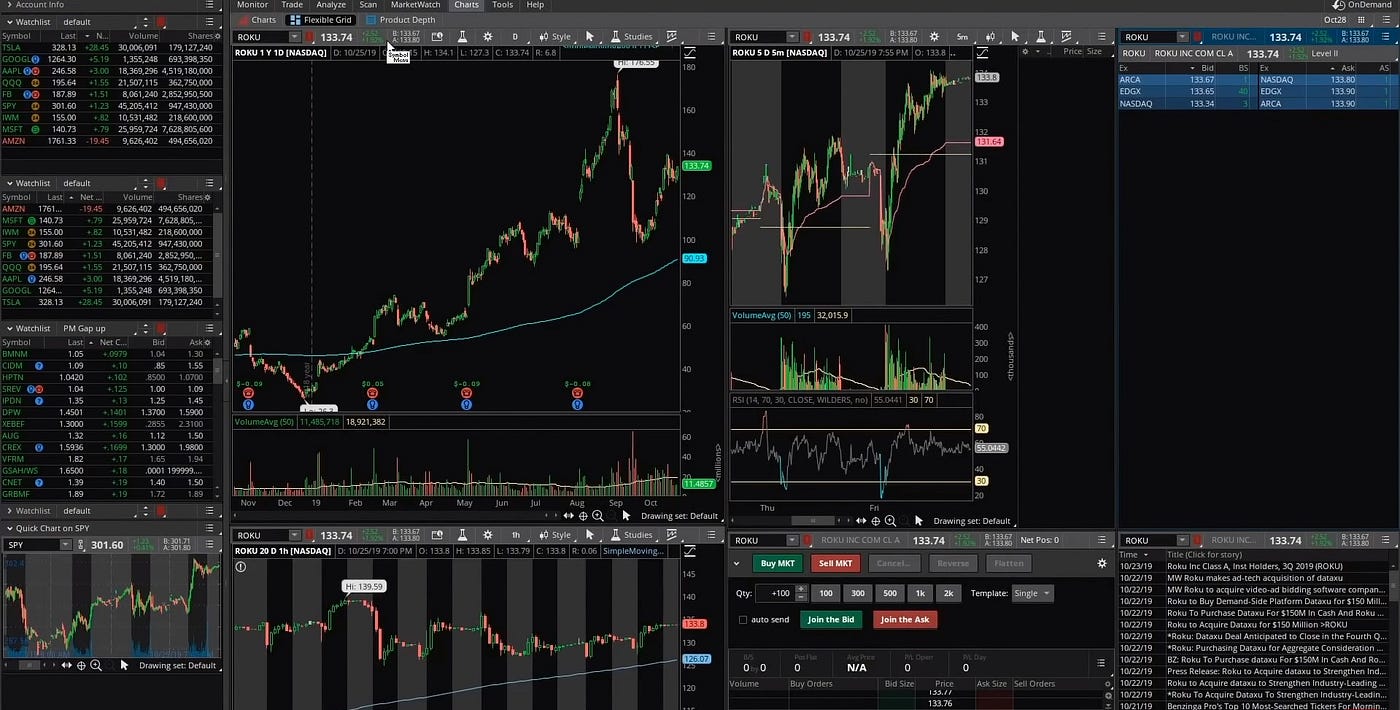1400x710 pixels.
Task: Open the ROKU symbol dropdown in the 1Y chart
Action: 294,37
